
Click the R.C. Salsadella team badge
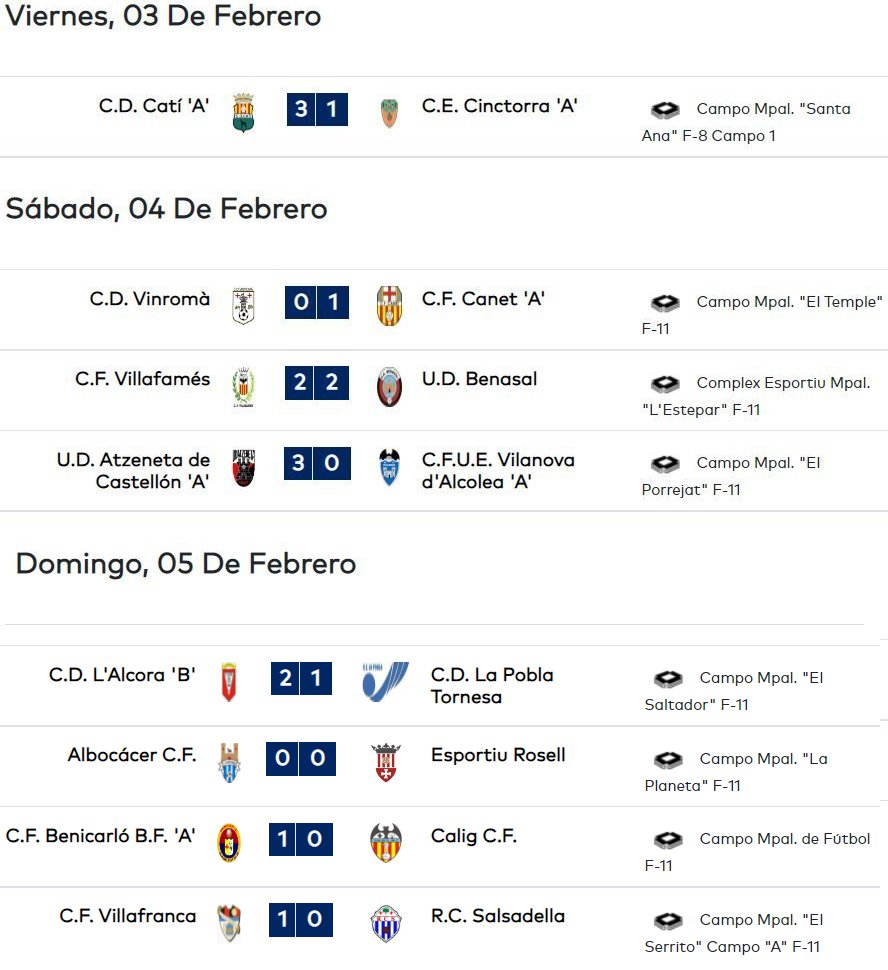coord(386,924)
